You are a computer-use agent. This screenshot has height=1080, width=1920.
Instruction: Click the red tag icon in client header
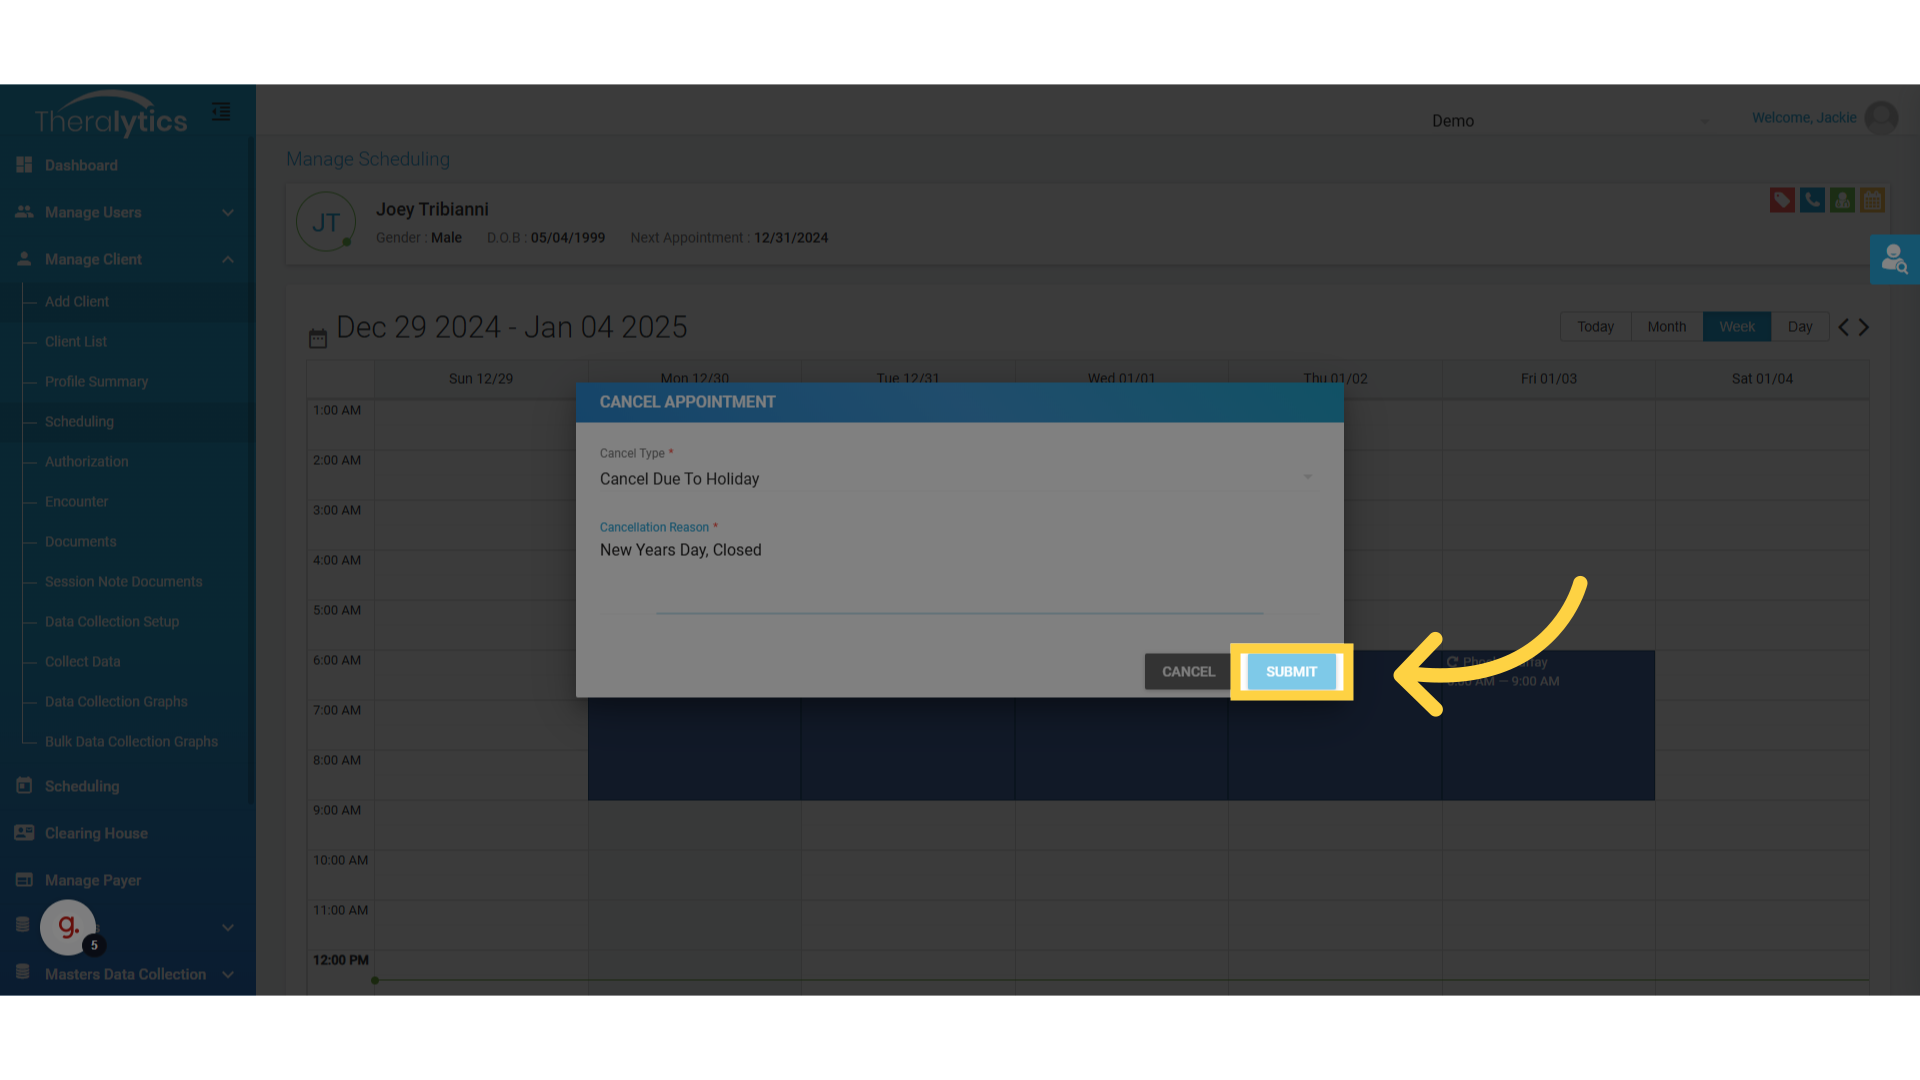(1781, 200)
